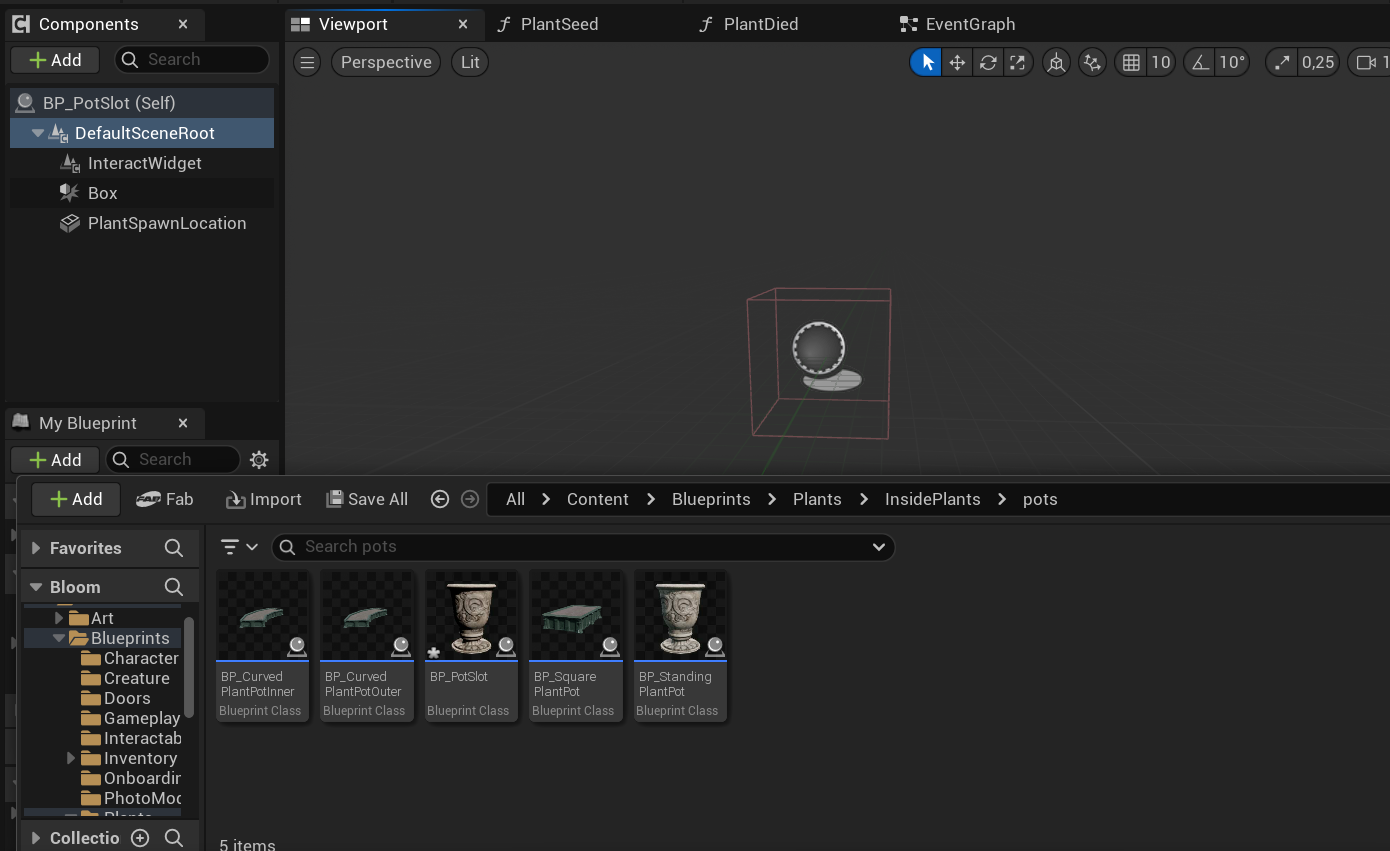Toggle grid snapping in viewport
This screenshot has height=851, width=1390.
tap(1131, 63)
